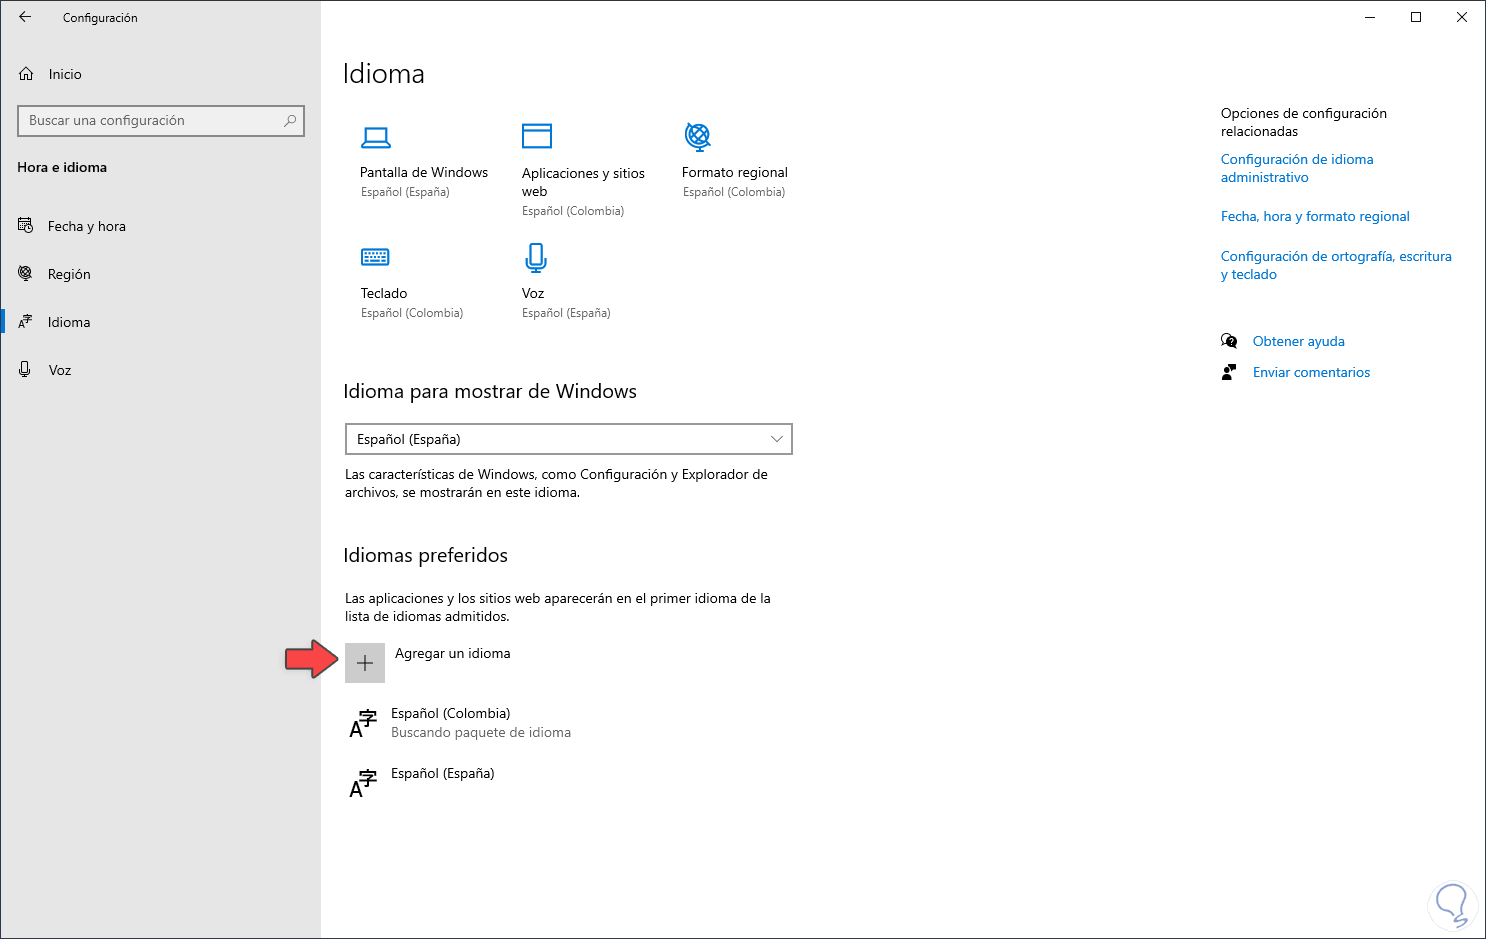Image resolution: width=1486 pixels, height=939 pixels.
Task: Select the Fecha y hora calendar icon
Action: (26, 226)
